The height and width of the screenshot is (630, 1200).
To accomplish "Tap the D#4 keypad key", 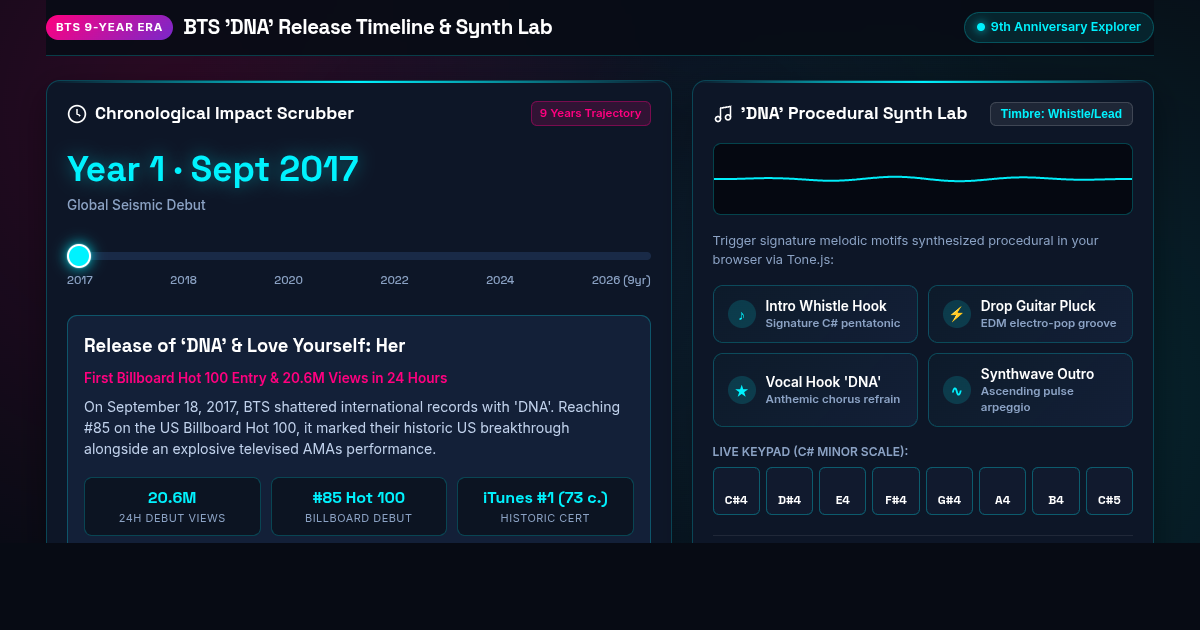I will (x=790, y=491).
